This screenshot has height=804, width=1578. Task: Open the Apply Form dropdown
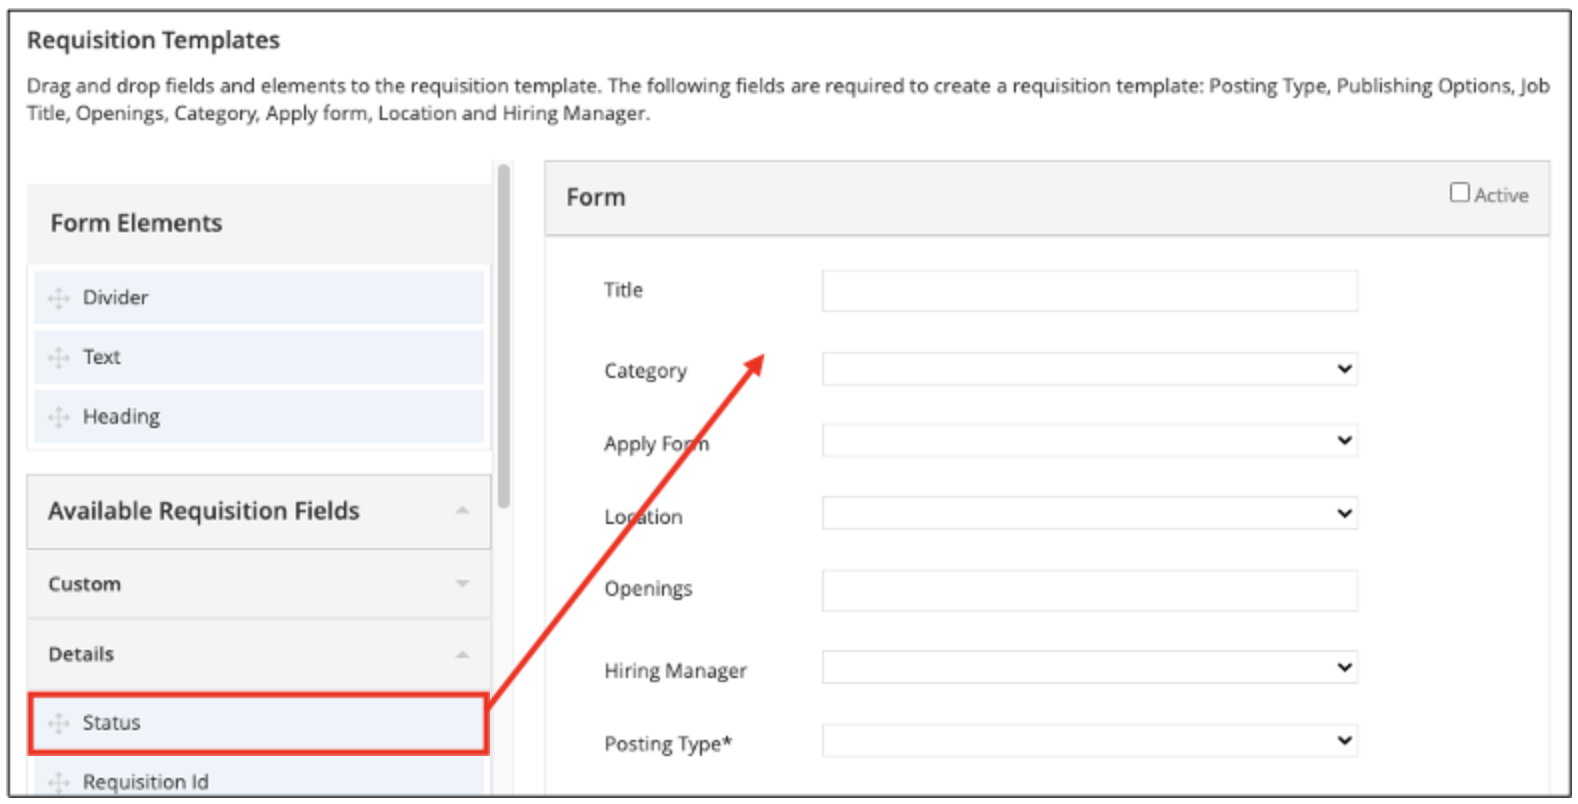tap(1090, 441)
